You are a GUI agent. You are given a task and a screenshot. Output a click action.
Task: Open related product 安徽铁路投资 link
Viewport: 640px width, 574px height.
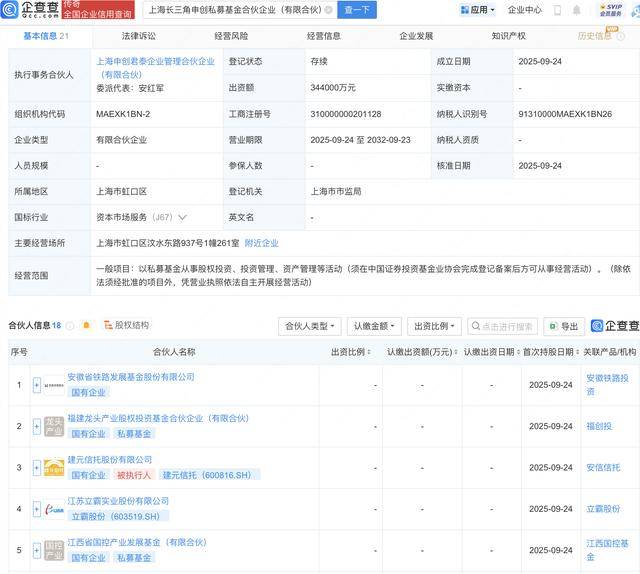[x=607, y=385]
